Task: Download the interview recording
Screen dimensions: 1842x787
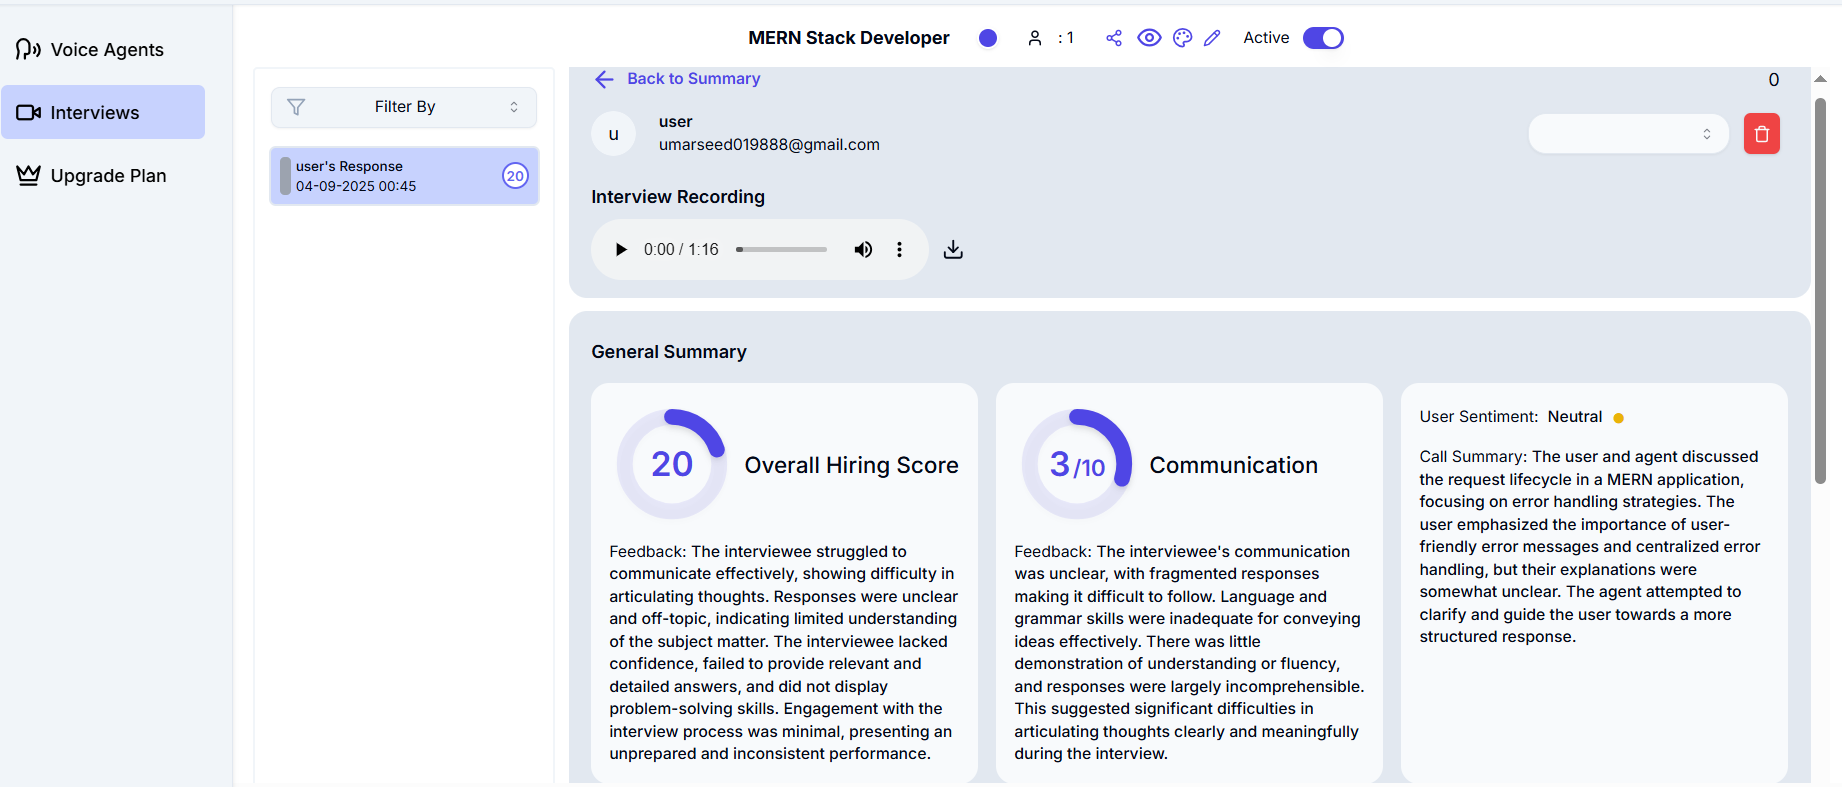Action: (953, 250)
